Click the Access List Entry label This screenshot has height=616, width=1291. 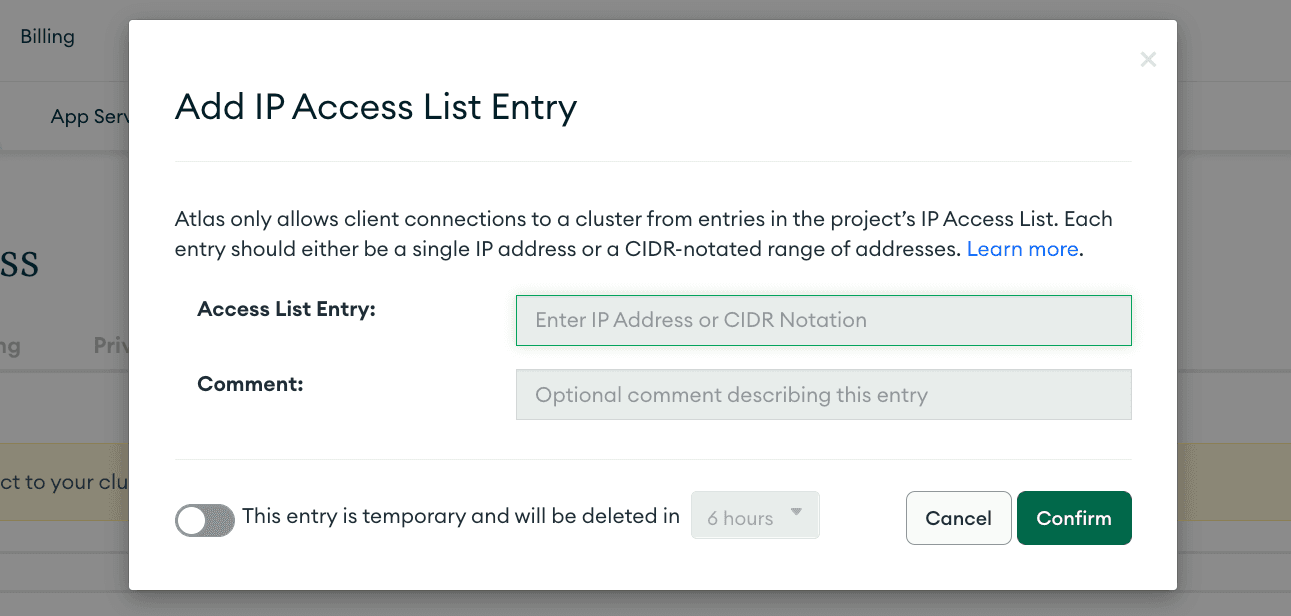[x=286, y=309]
